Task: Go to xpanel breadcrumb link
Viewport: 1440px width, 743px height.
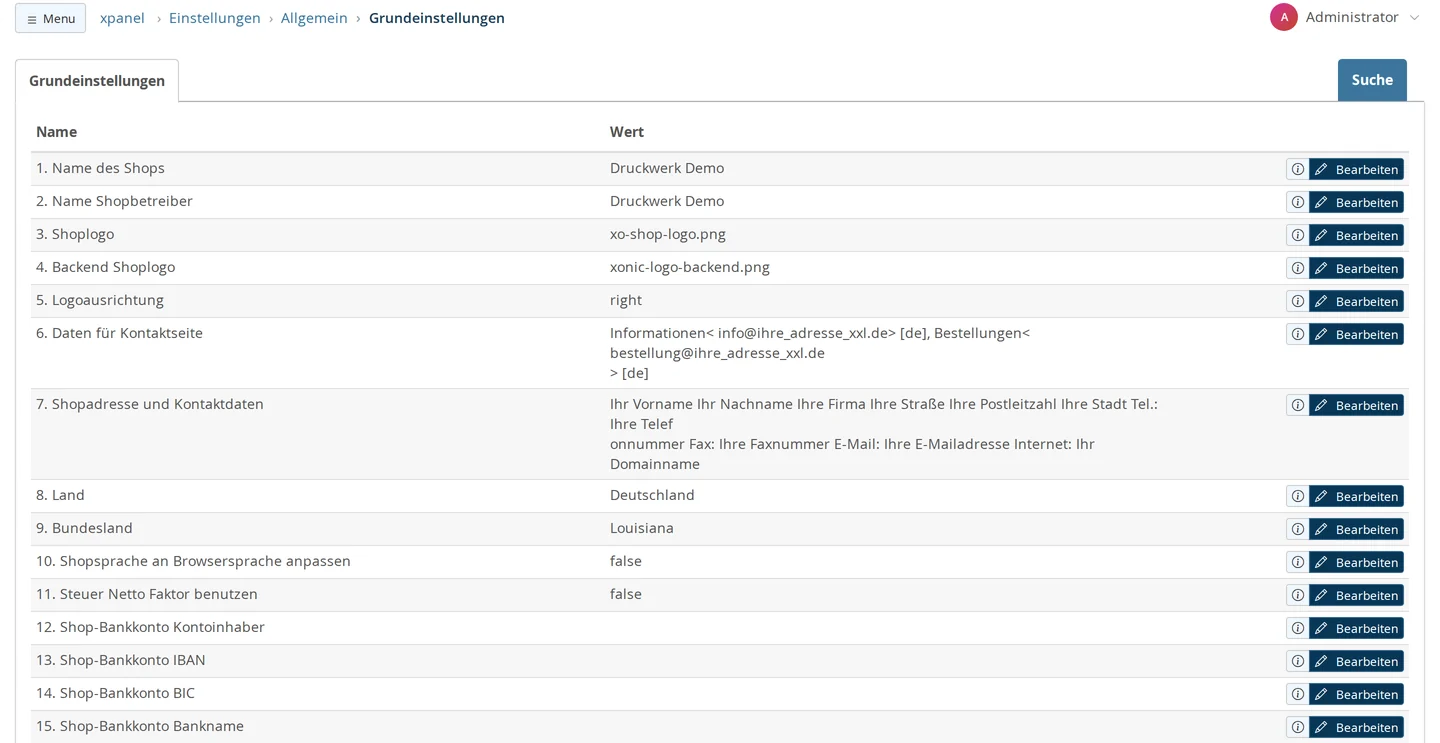Action: pos(122,18)
